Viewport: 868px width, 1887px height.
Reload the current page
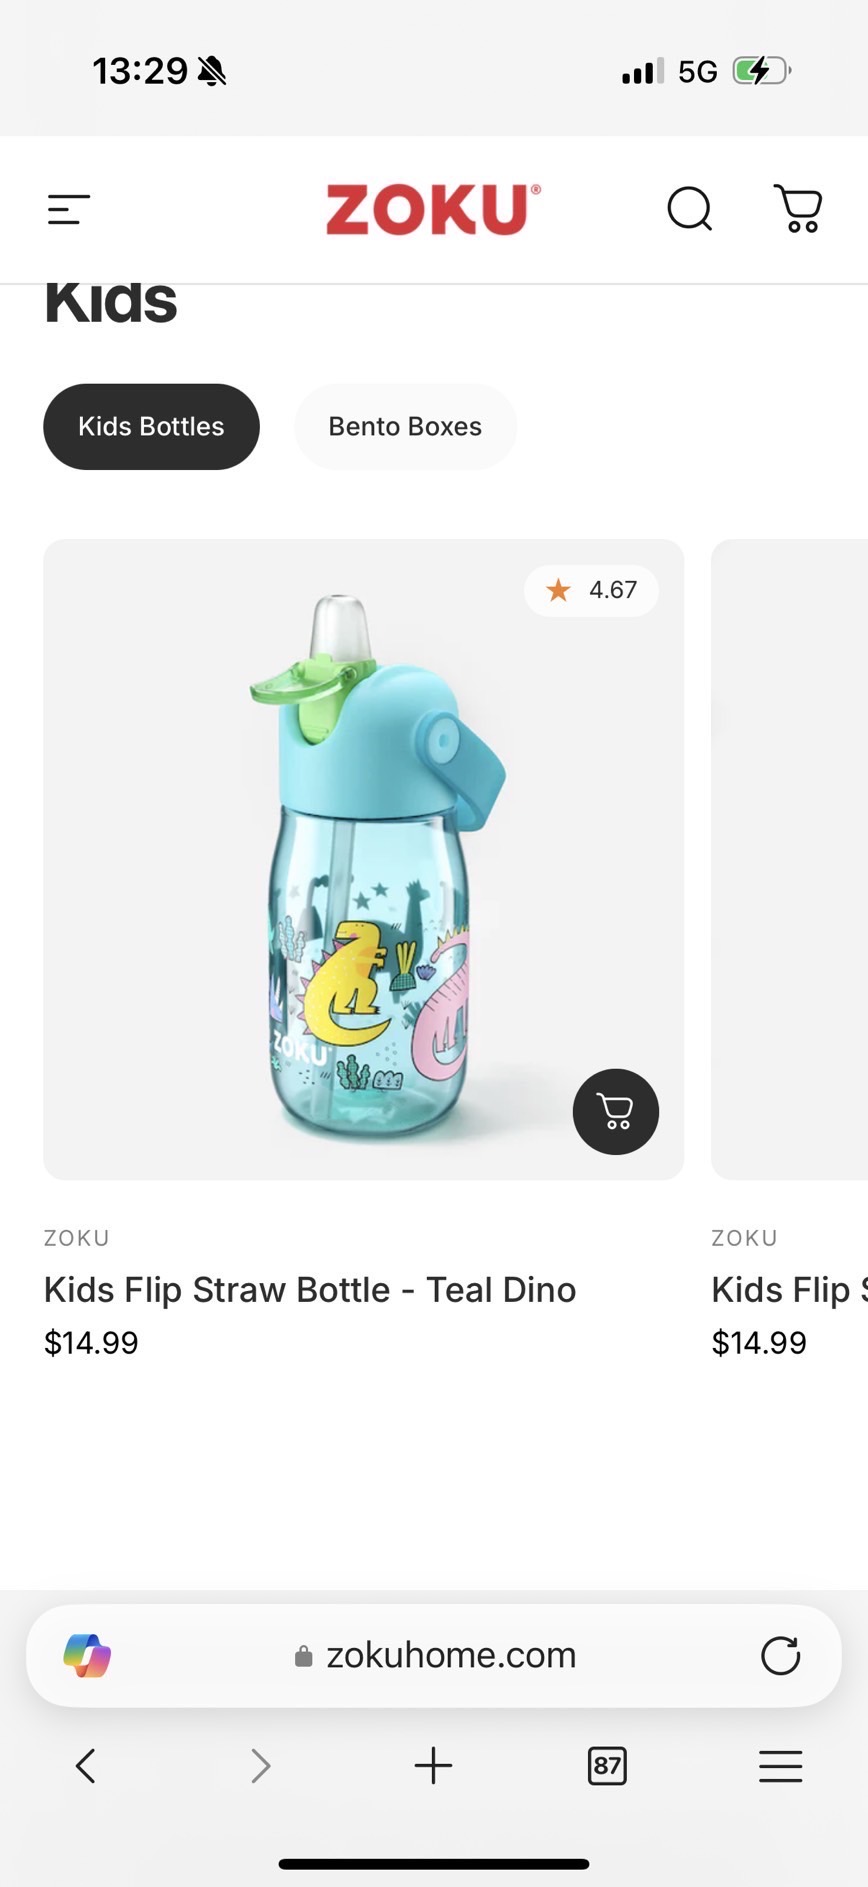pos(780,1656)
